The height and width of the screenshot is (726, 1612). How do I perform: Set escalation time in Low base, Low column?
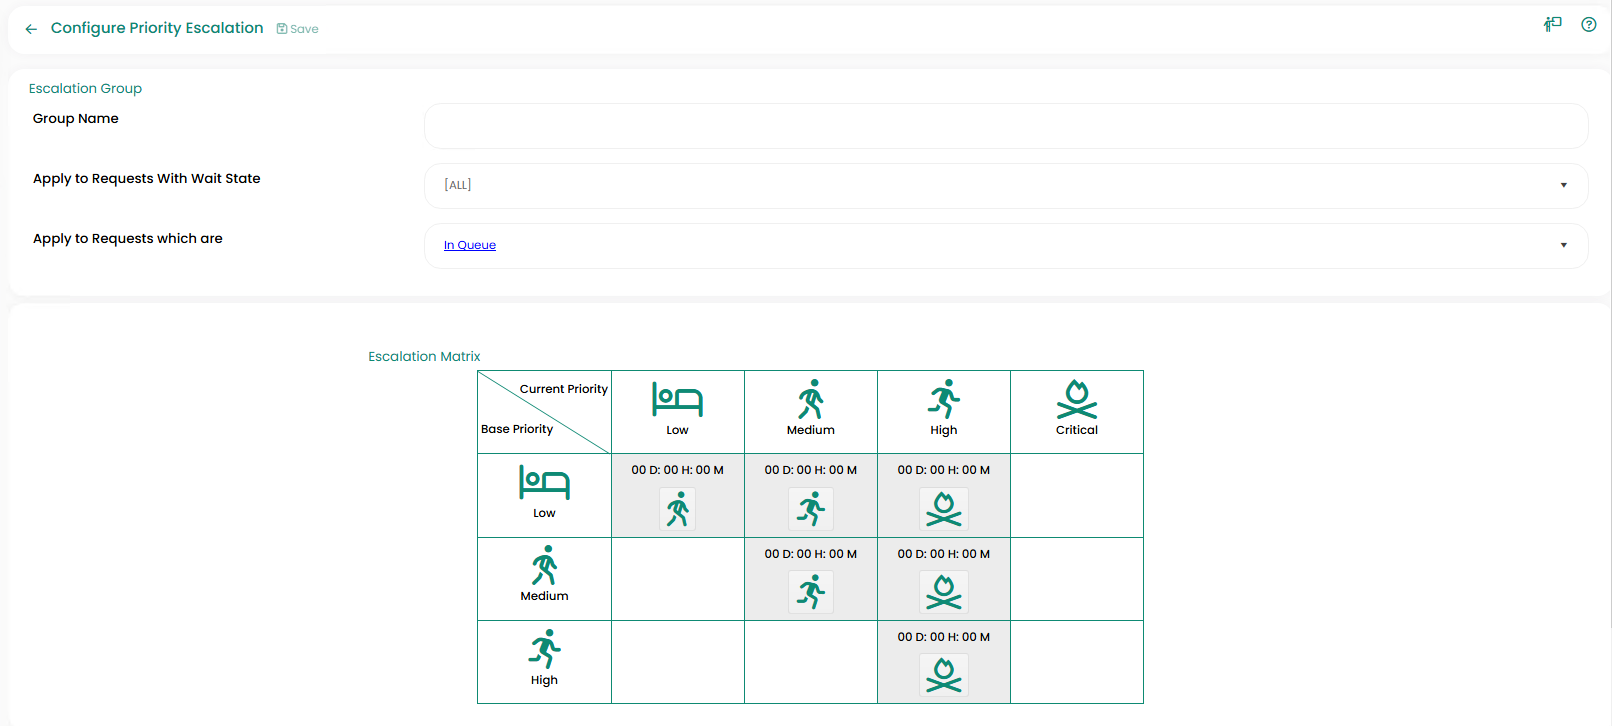[x=677, y=470]
